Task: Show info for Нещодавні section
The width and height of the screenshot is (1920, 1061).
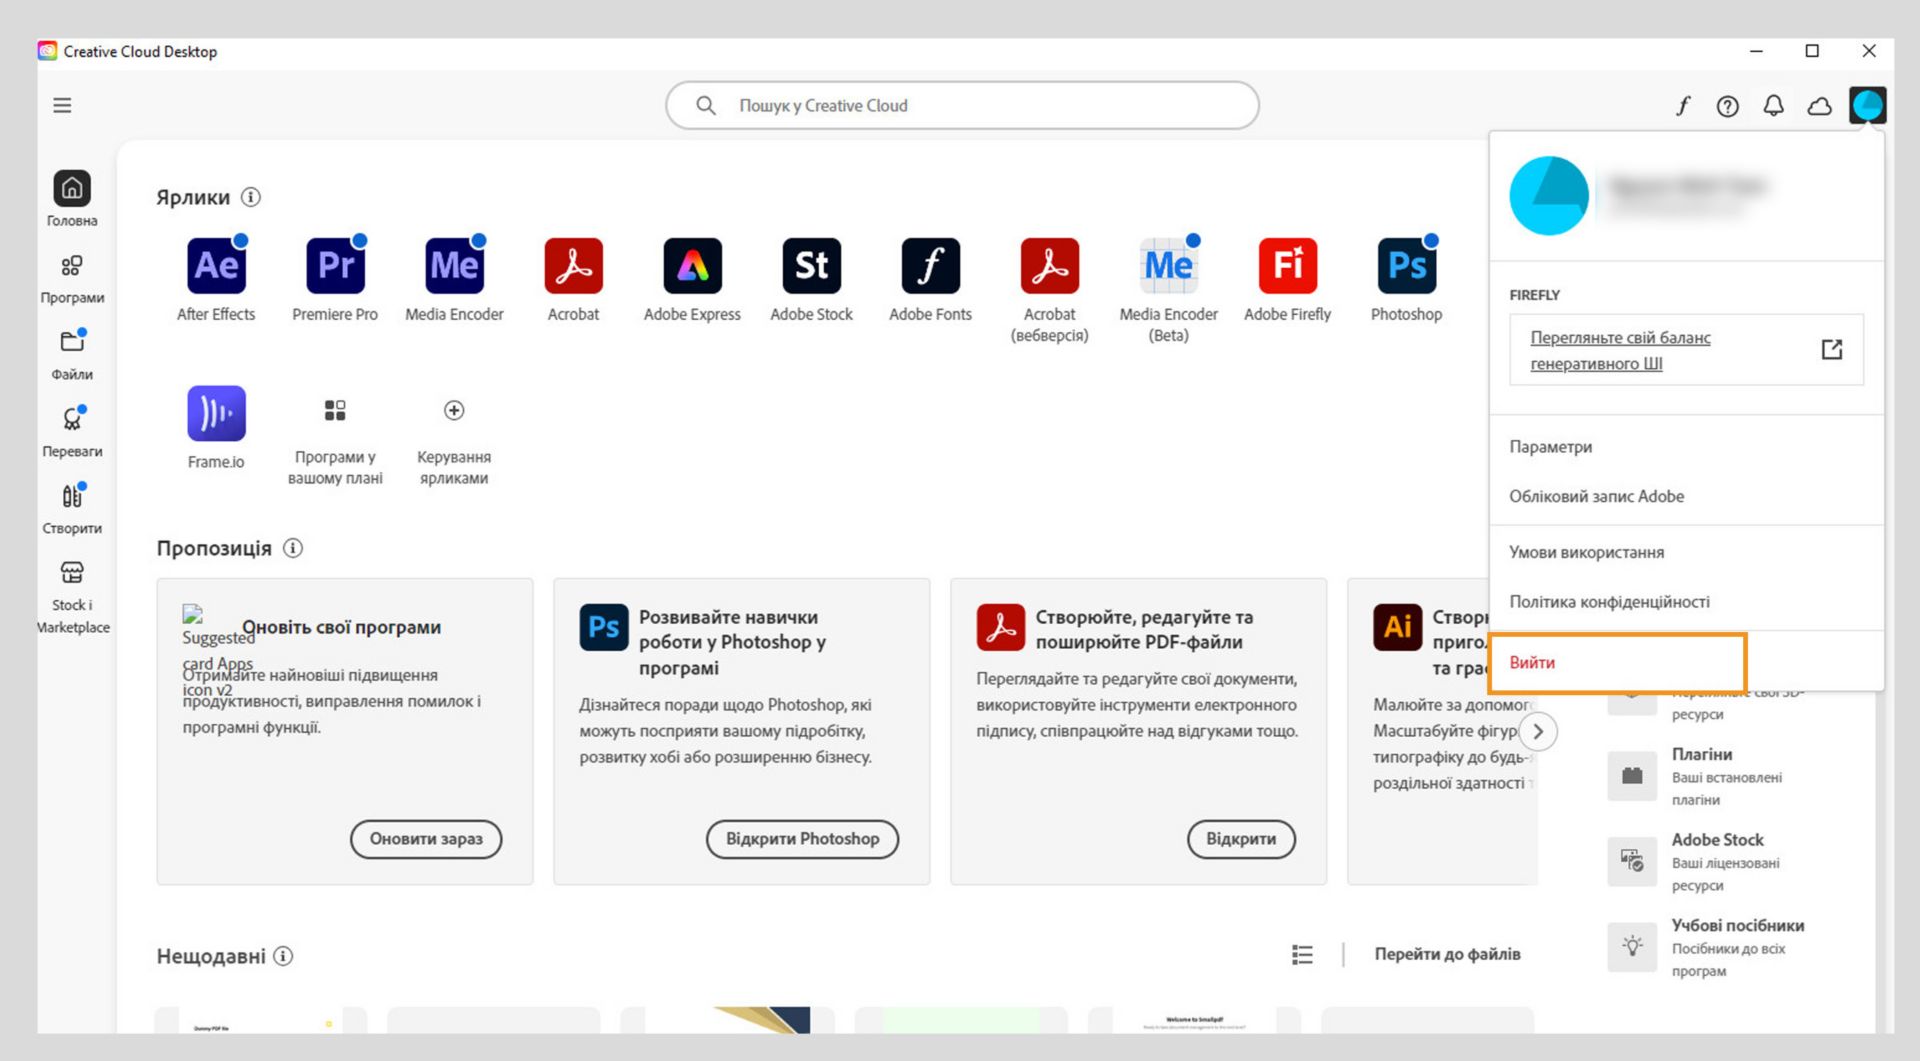Action: (284, 956)
